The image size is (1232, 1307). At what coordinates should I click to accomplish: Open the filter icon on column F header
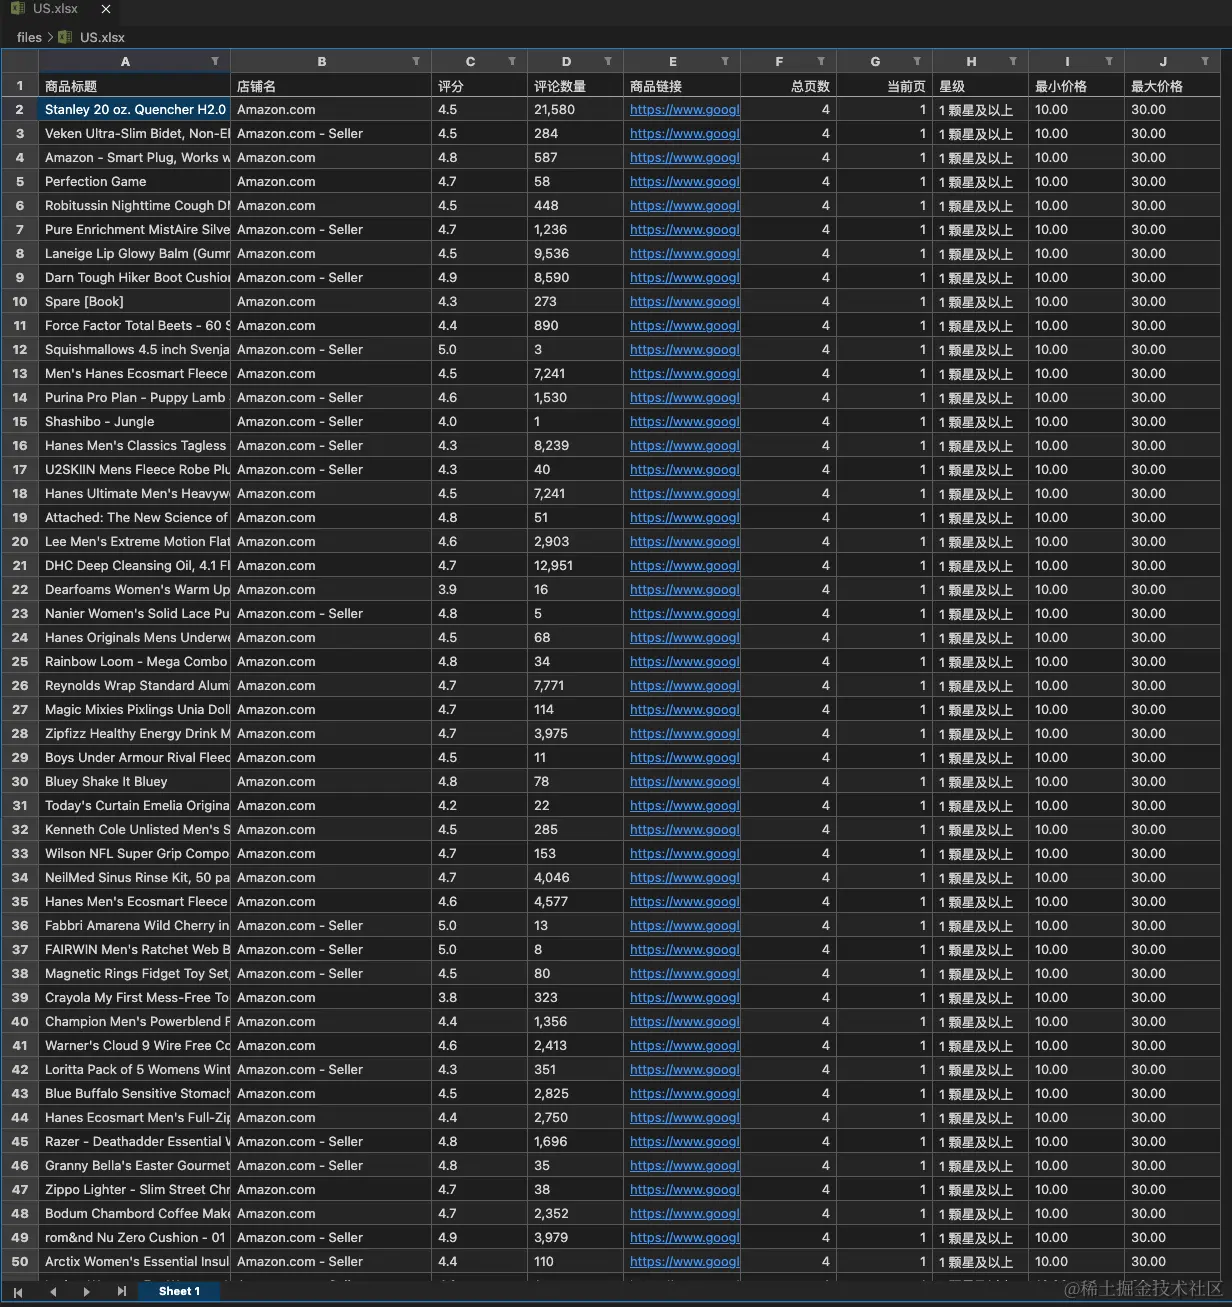click(x=821, y=62)
